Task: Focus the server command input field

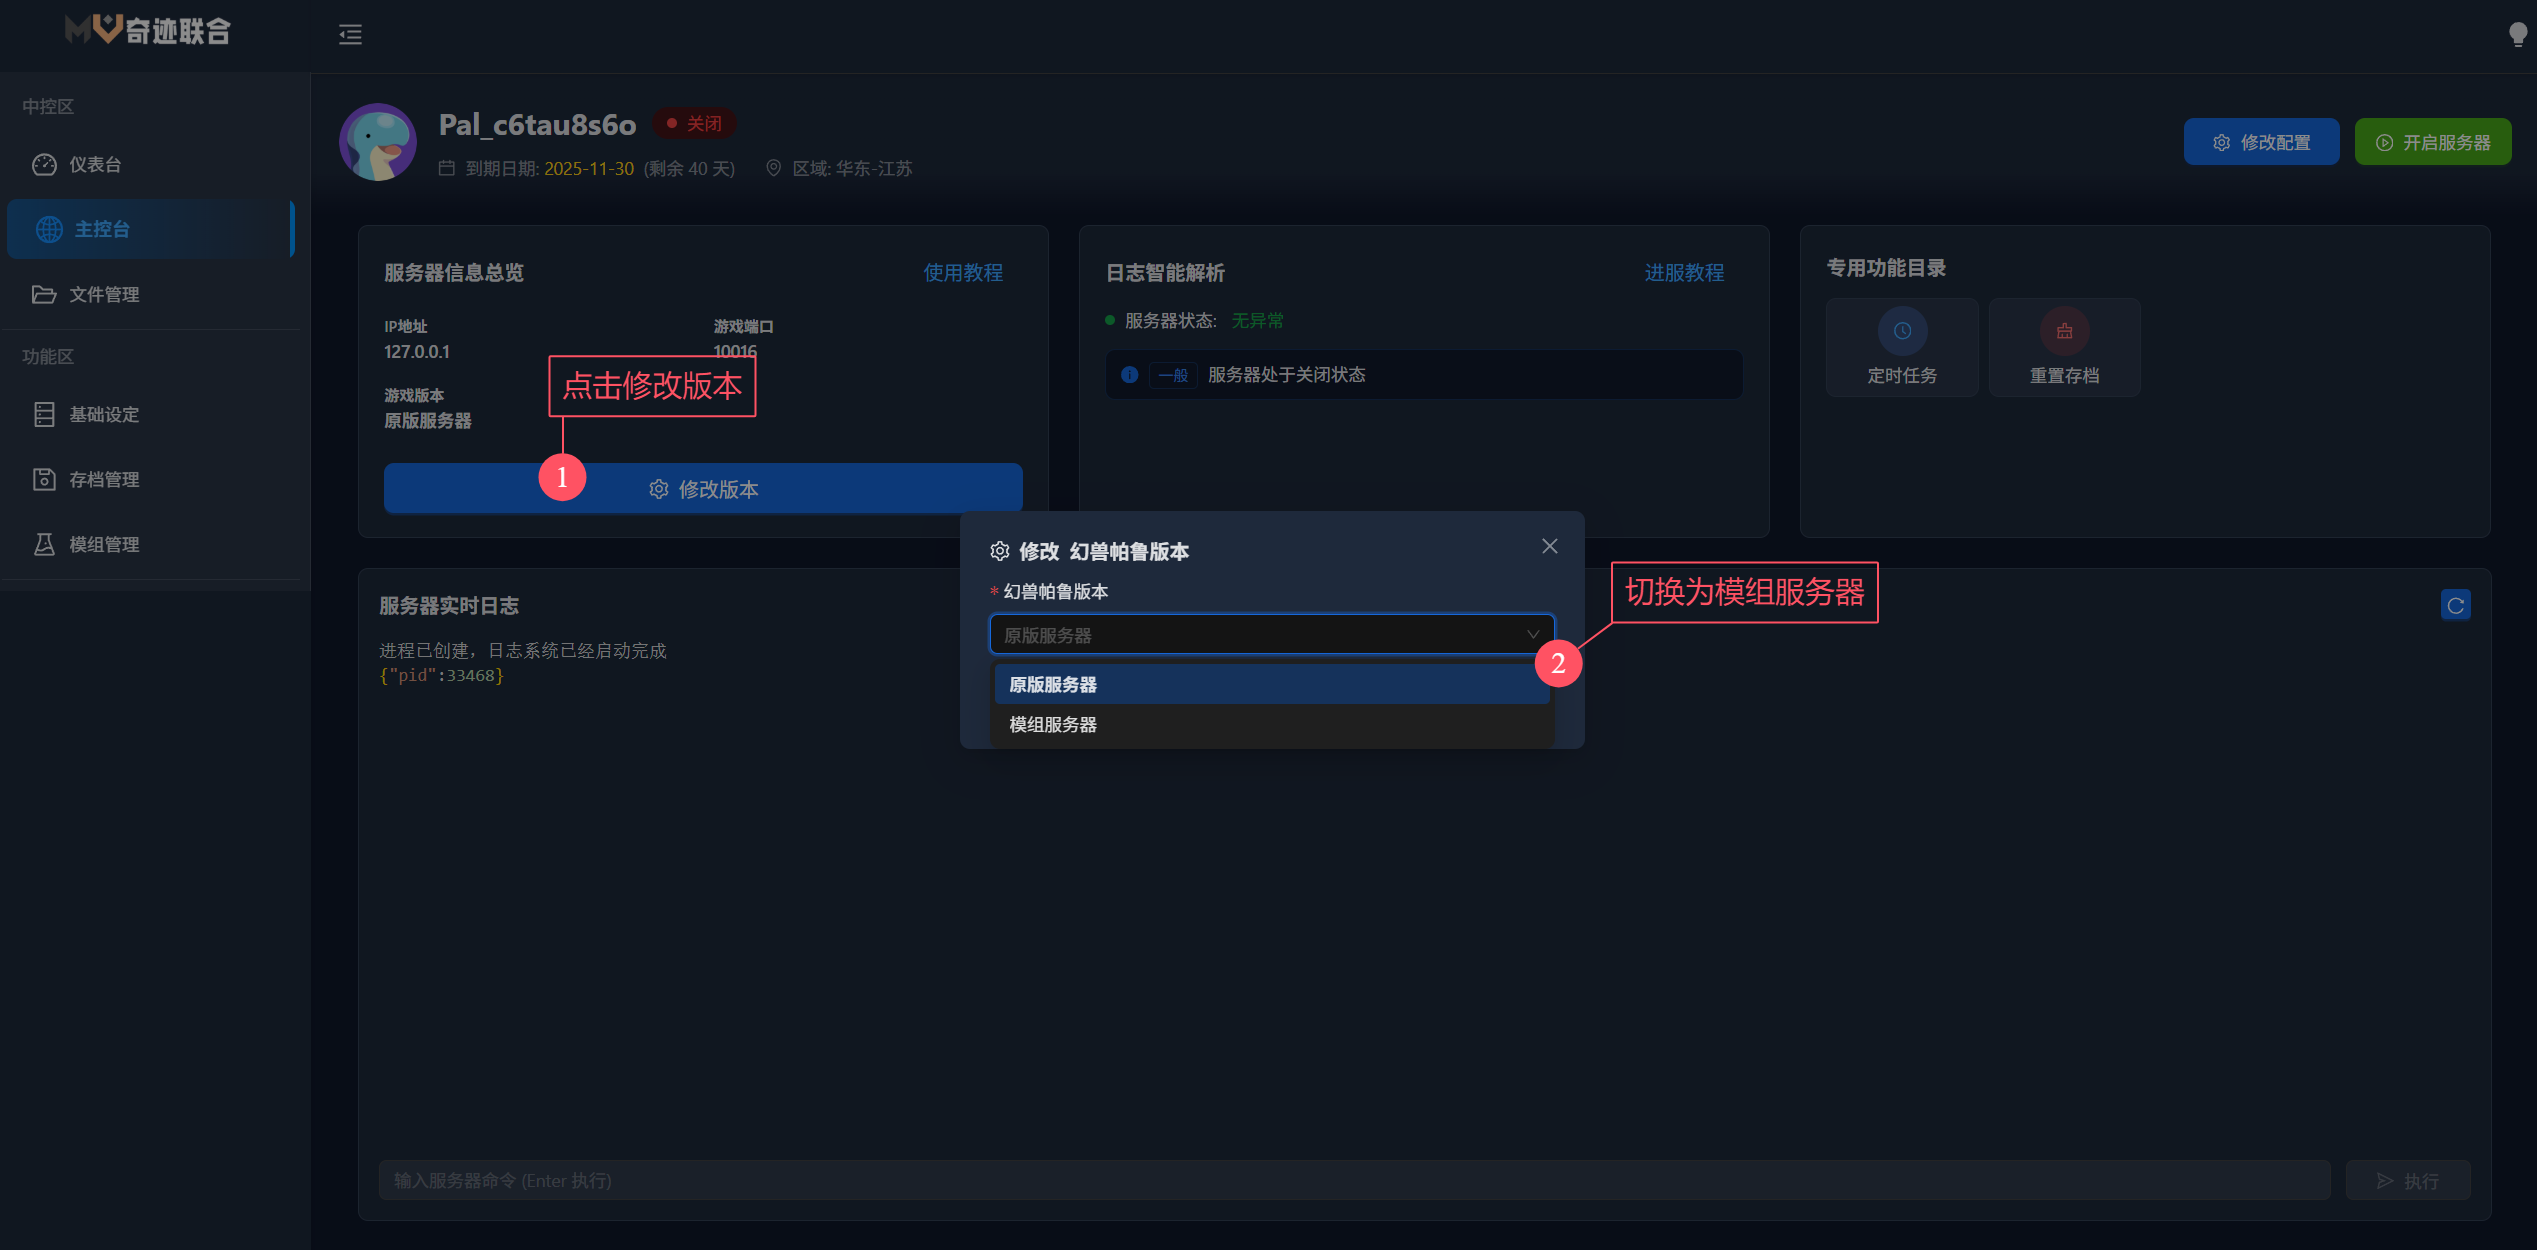Action: (1354, 1180)
